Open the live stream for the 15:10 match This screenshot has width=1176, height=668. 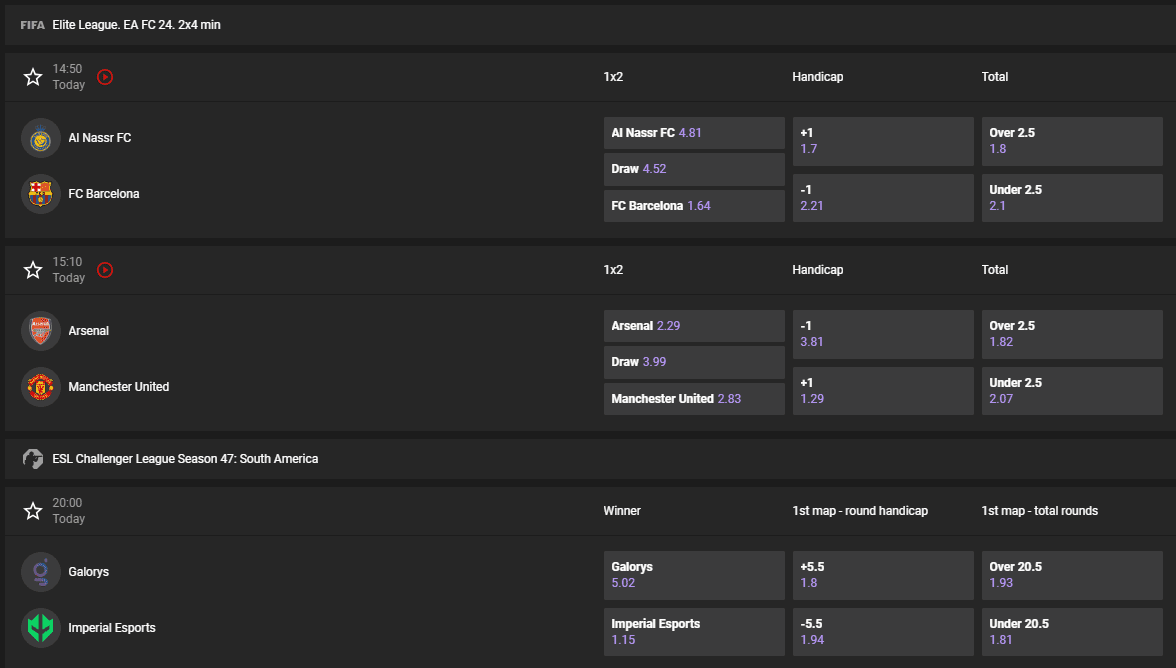point(105,269)
